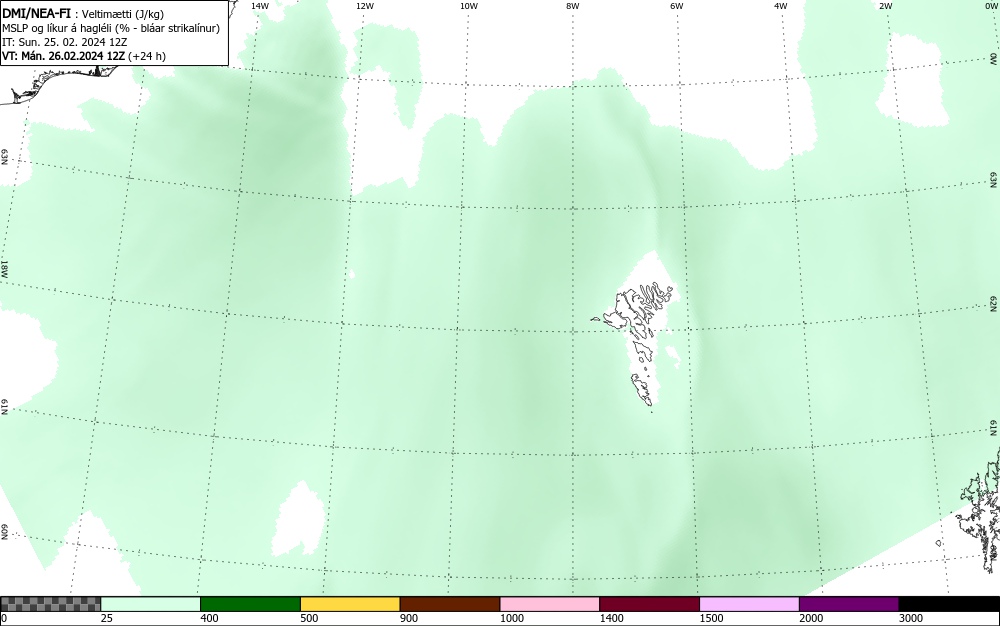
Task: Choose the lavender 1500–2000 legend swatch
Action: (x=749, y=604)
